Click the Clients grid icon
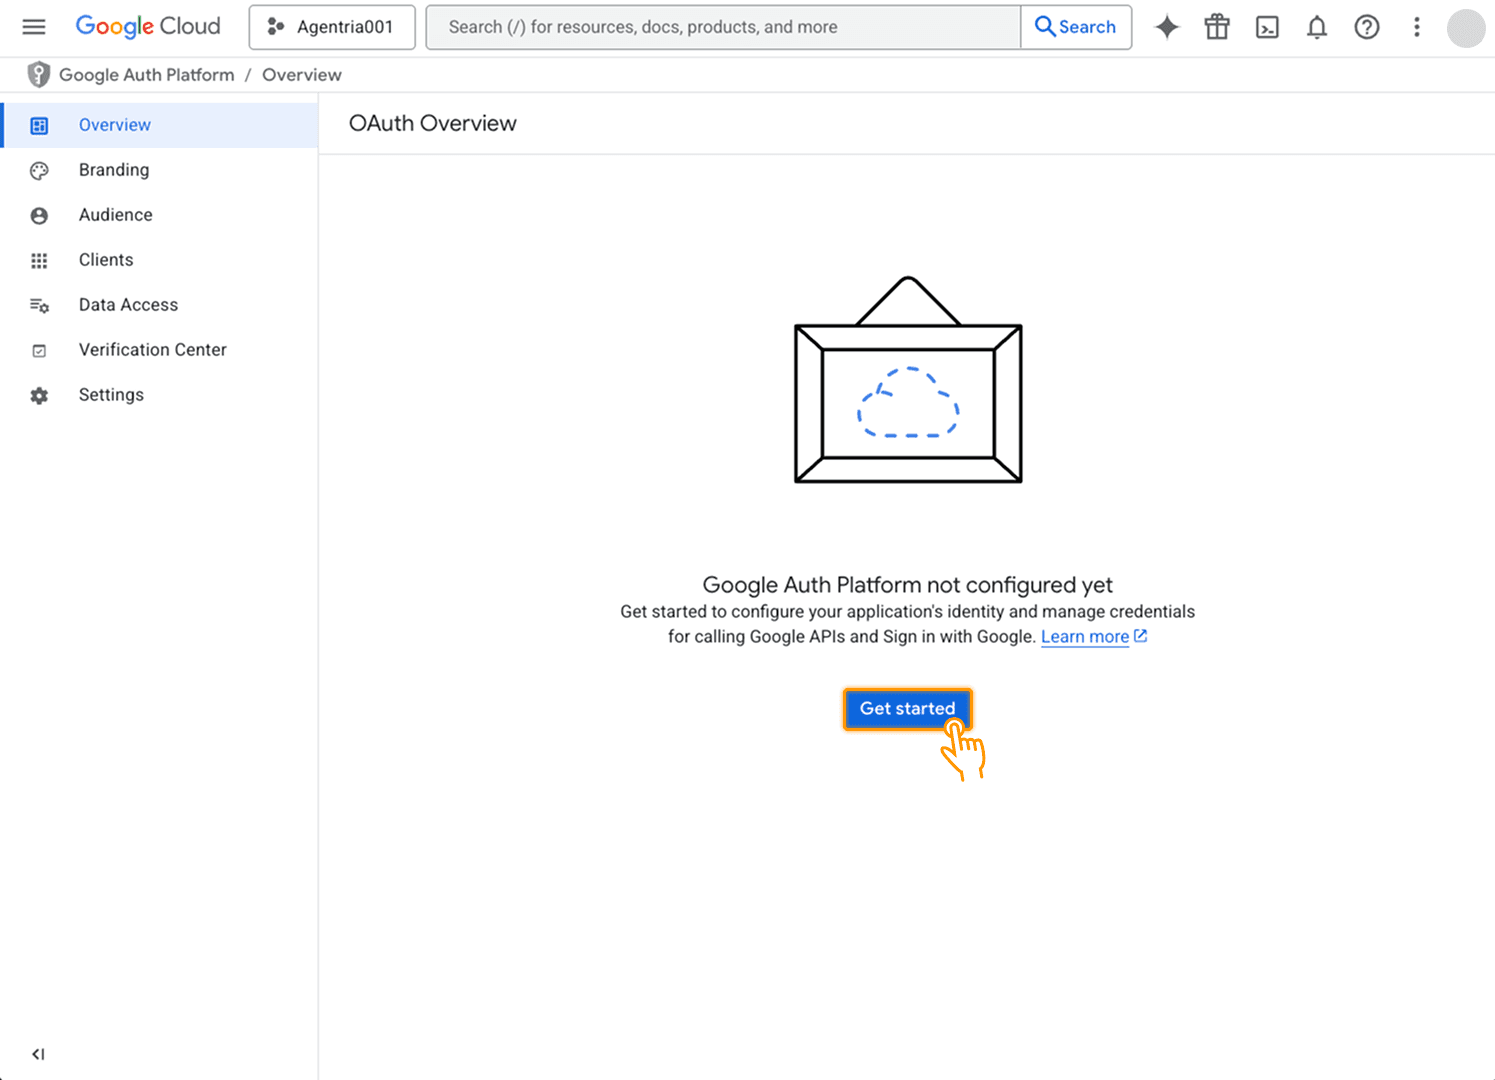 pyautogui.click(x=39, y=261)
